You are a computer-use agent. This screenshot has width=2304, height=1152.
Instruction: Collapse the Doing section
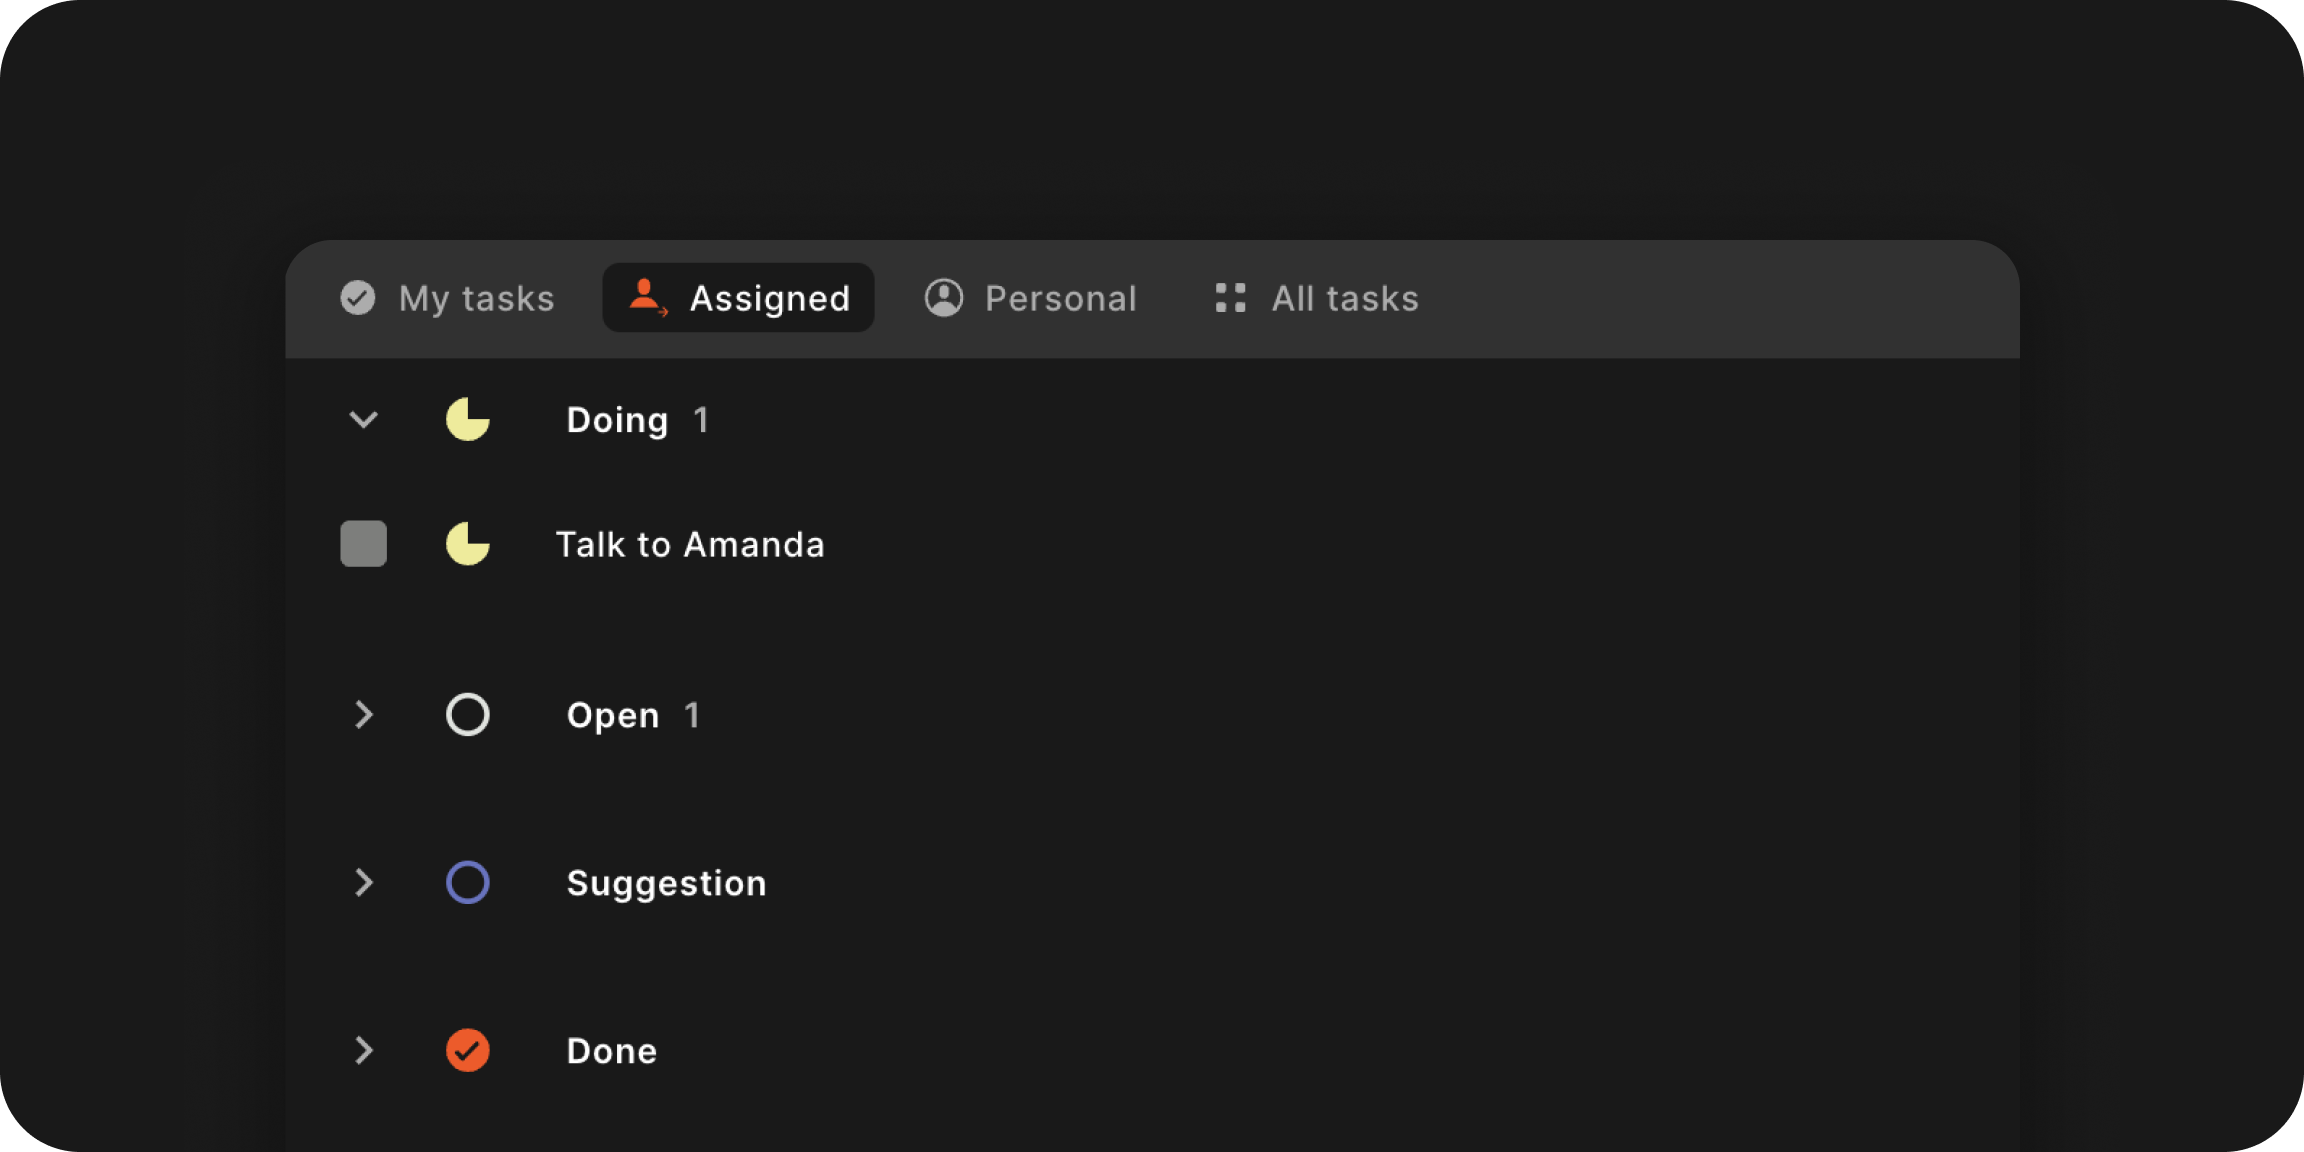point(363,420)
